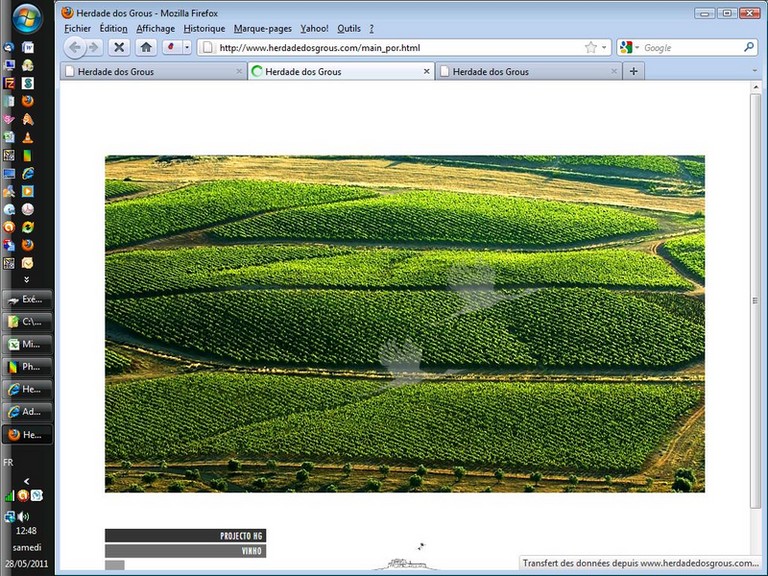Image resolution: width=768 pixels, height=576 pixels.
Task: Click the search magnifier icon
Action: 749,47
